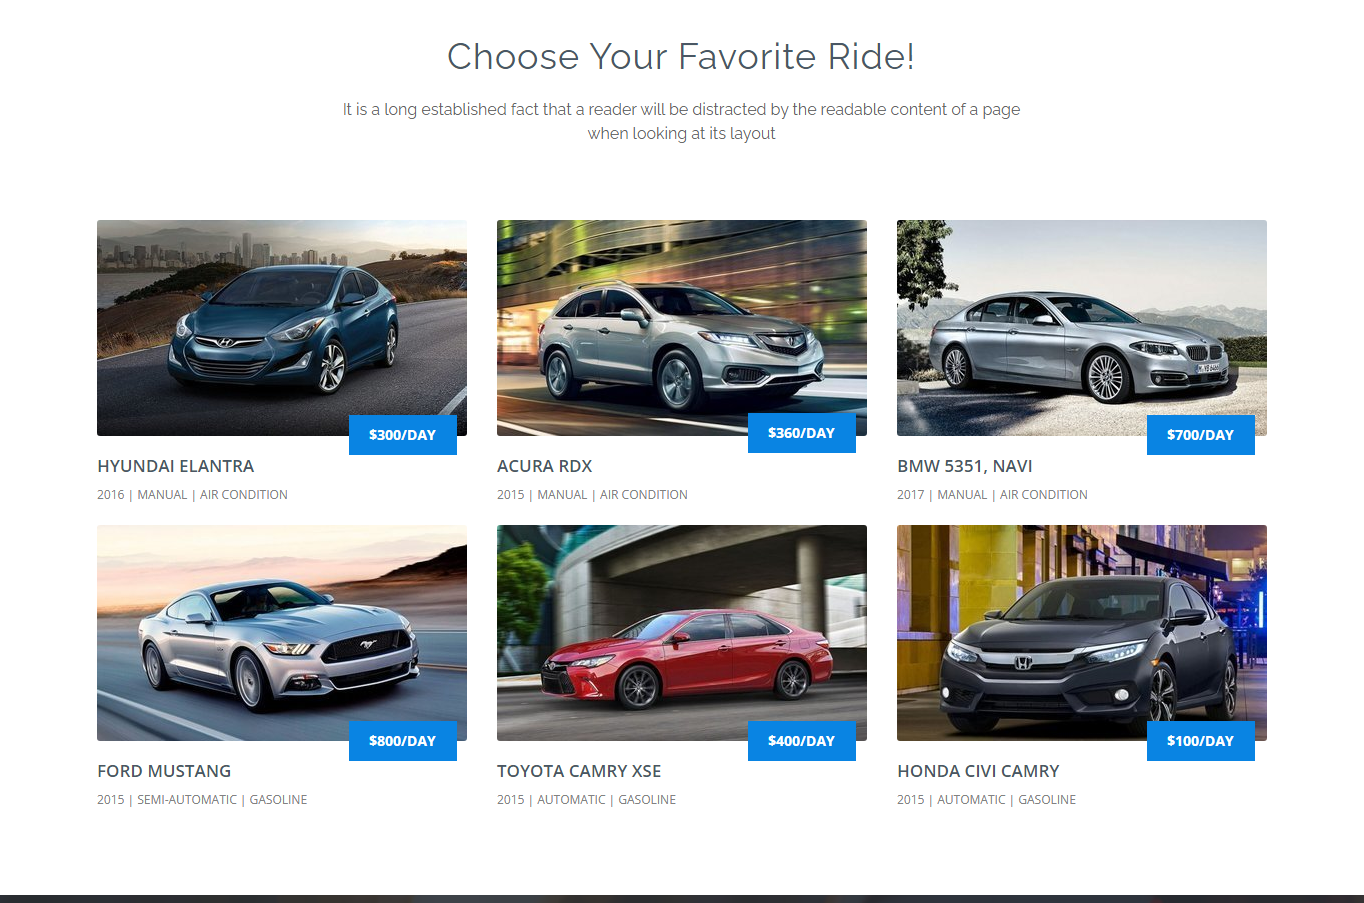
Task: Click the $360/DAY price button
Action: click(x=801, y=433)
